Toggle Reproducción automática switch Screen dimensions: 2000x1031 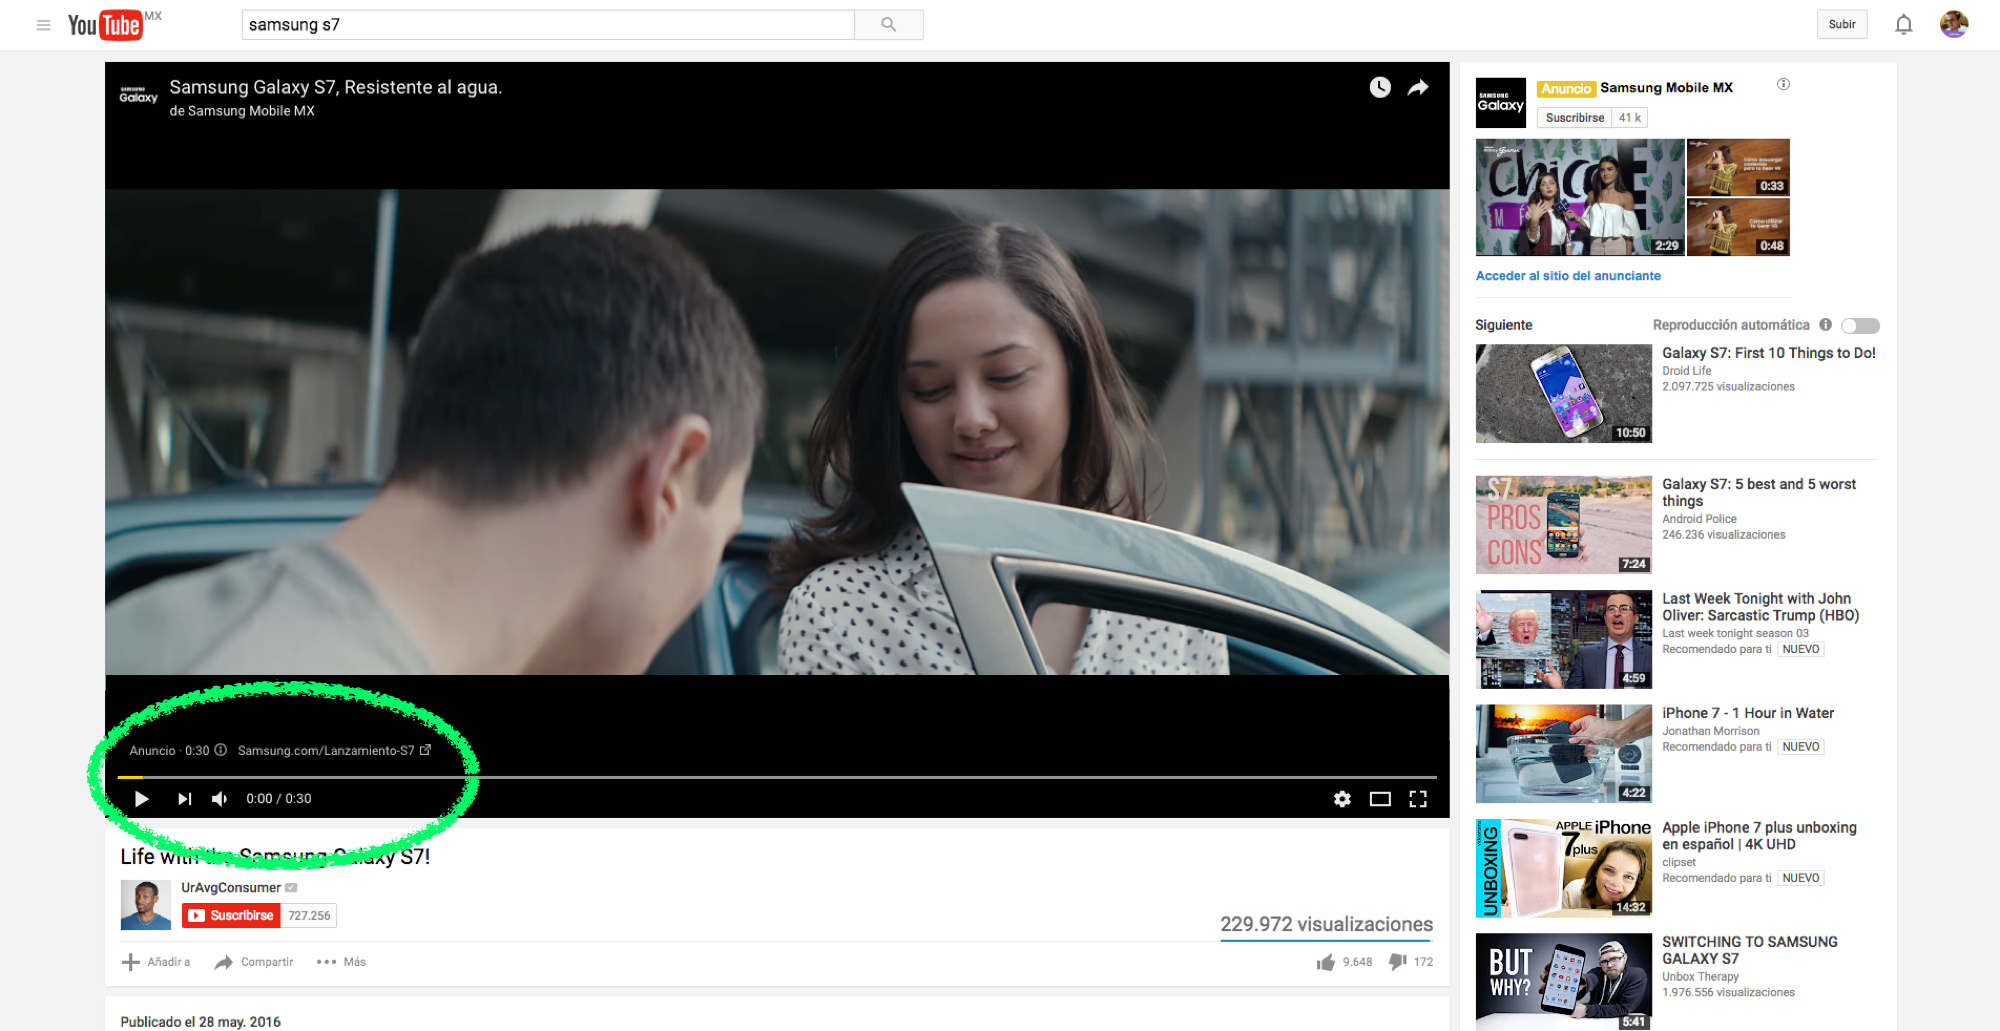1860,325
